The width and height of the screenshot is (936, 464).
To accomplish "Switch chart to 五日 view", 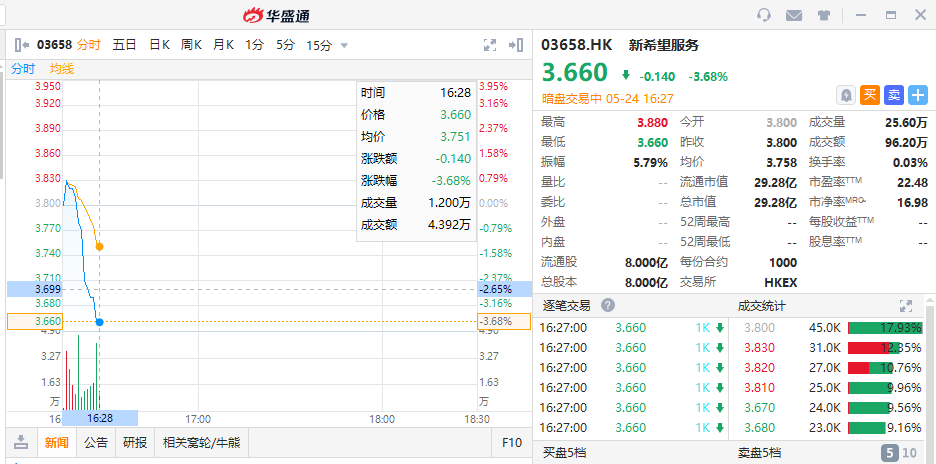I will pos(124,45).
